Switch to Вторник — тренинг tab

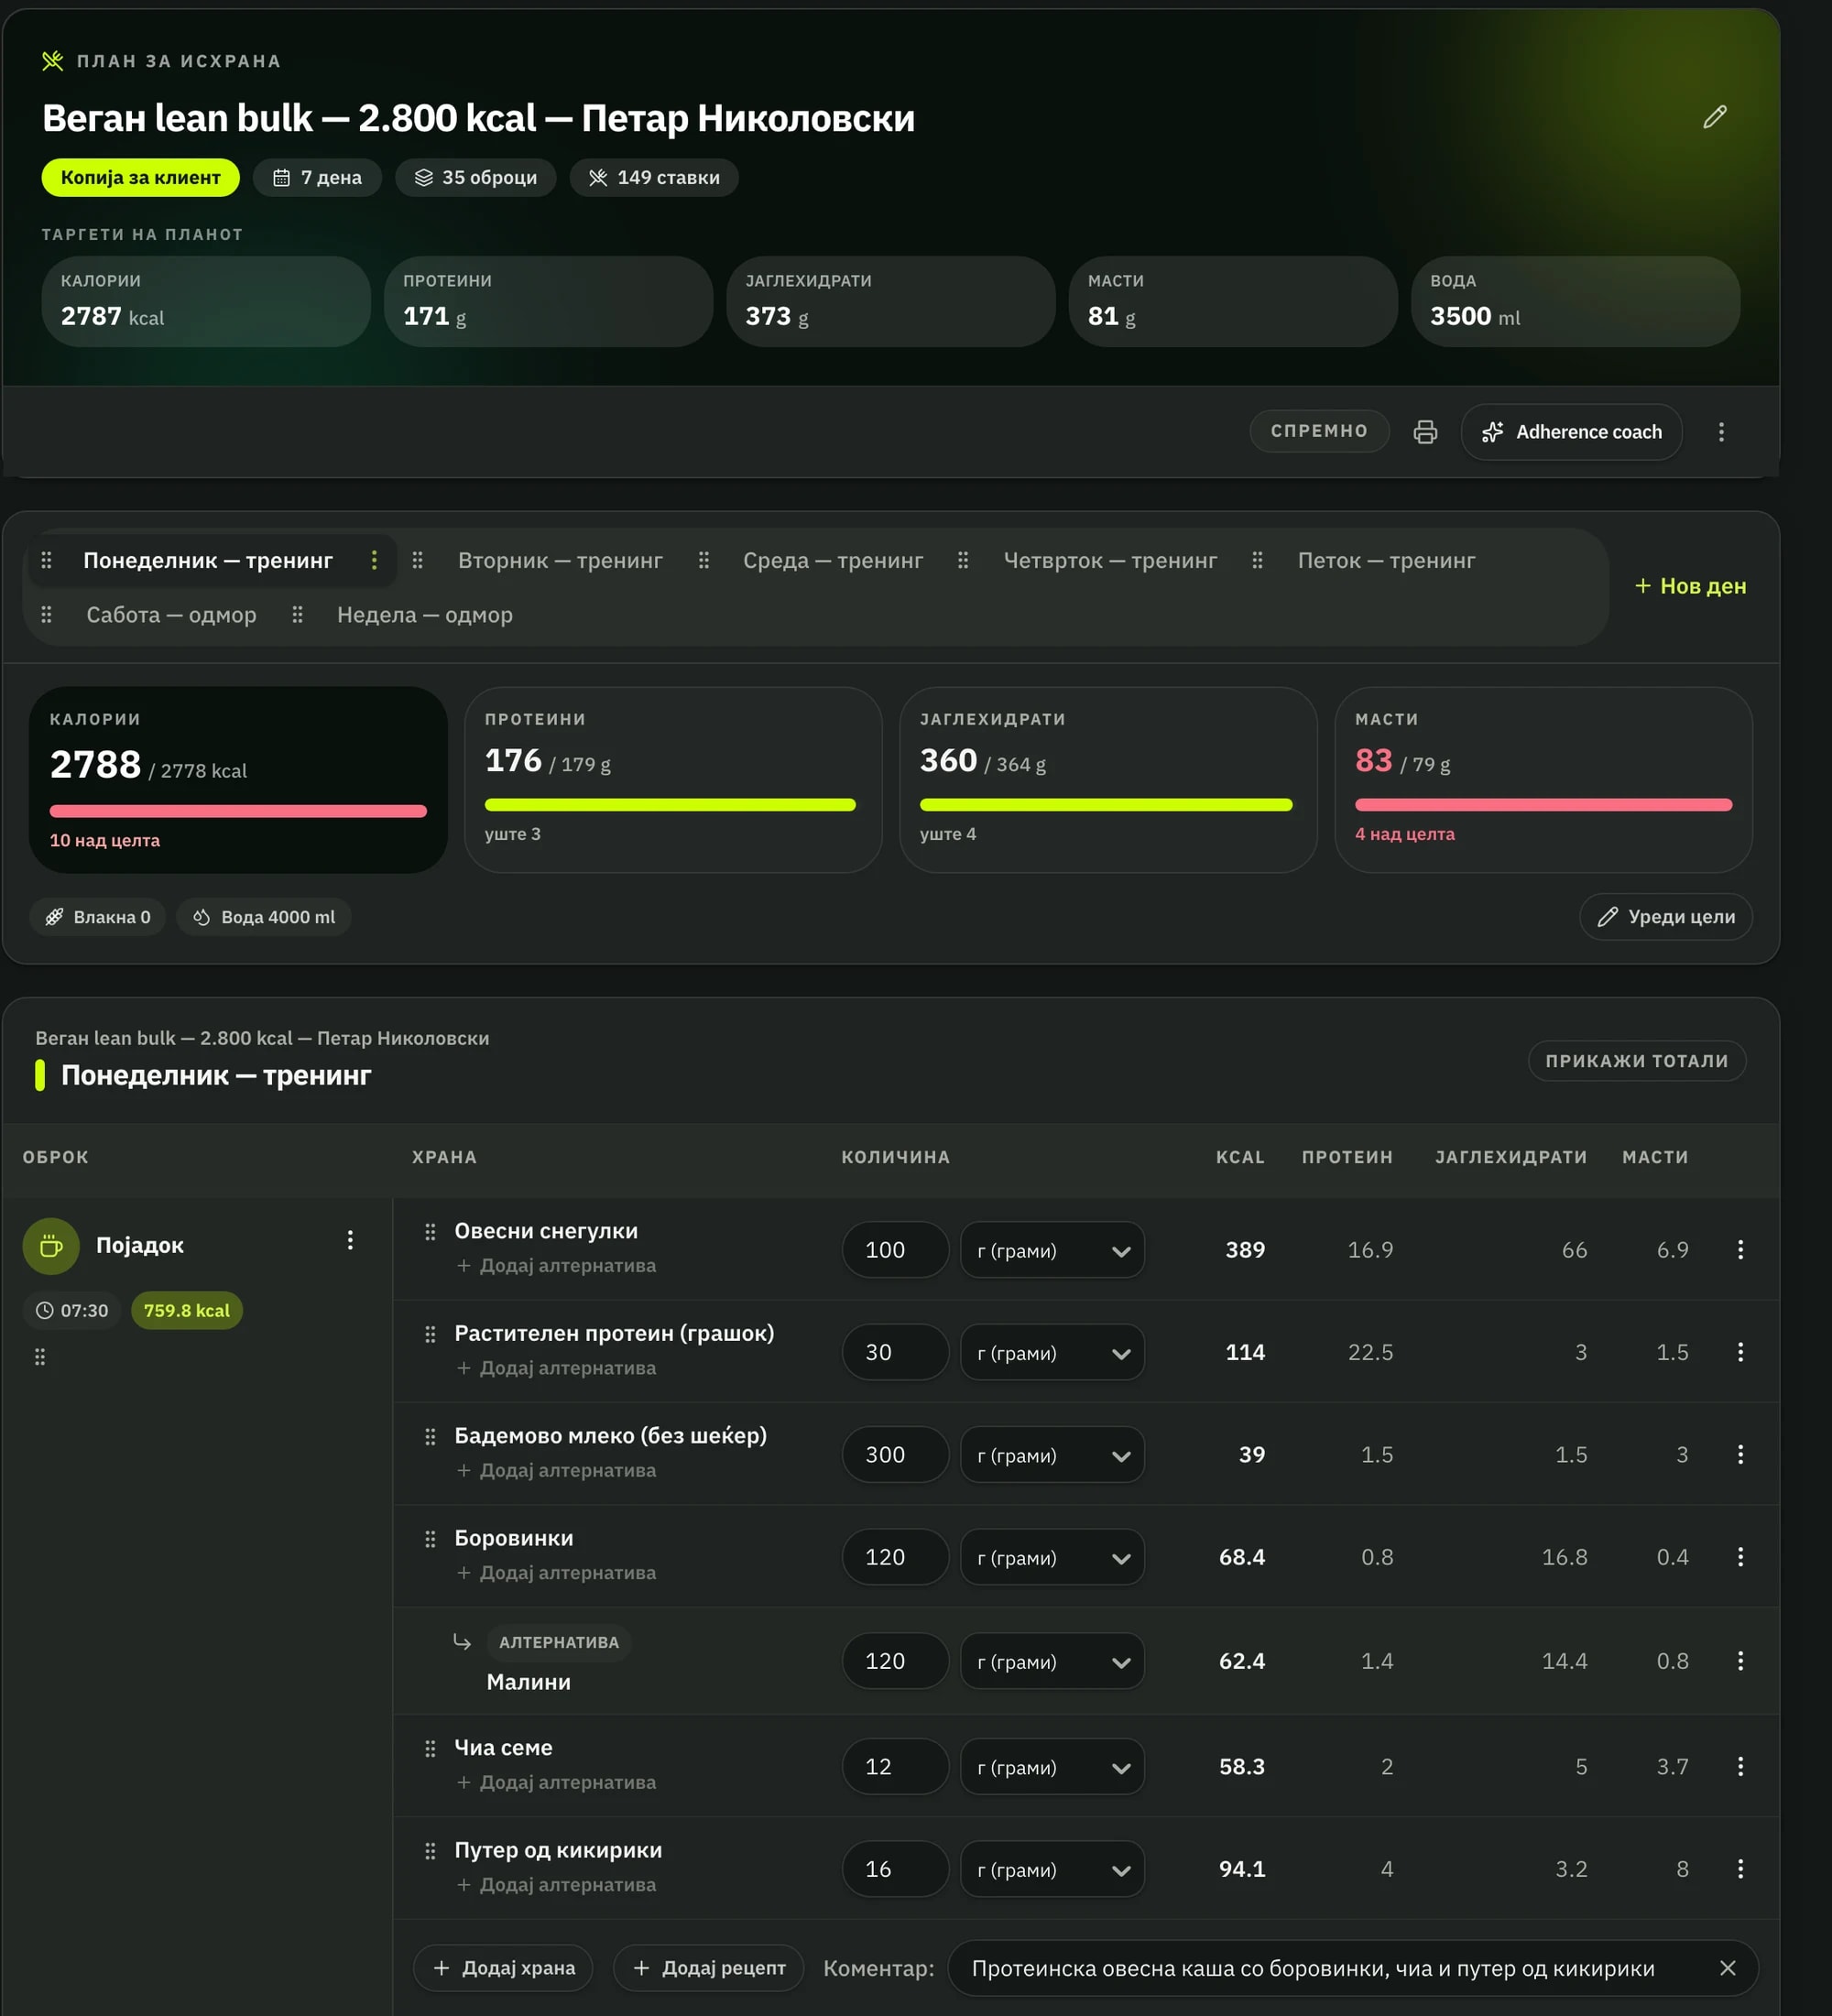(x=560, y=560)
